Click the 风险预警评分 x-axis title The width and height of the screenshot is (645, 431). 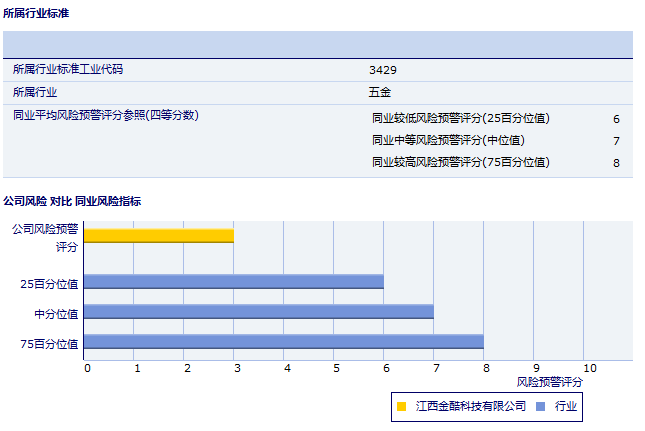pos(549,382)
